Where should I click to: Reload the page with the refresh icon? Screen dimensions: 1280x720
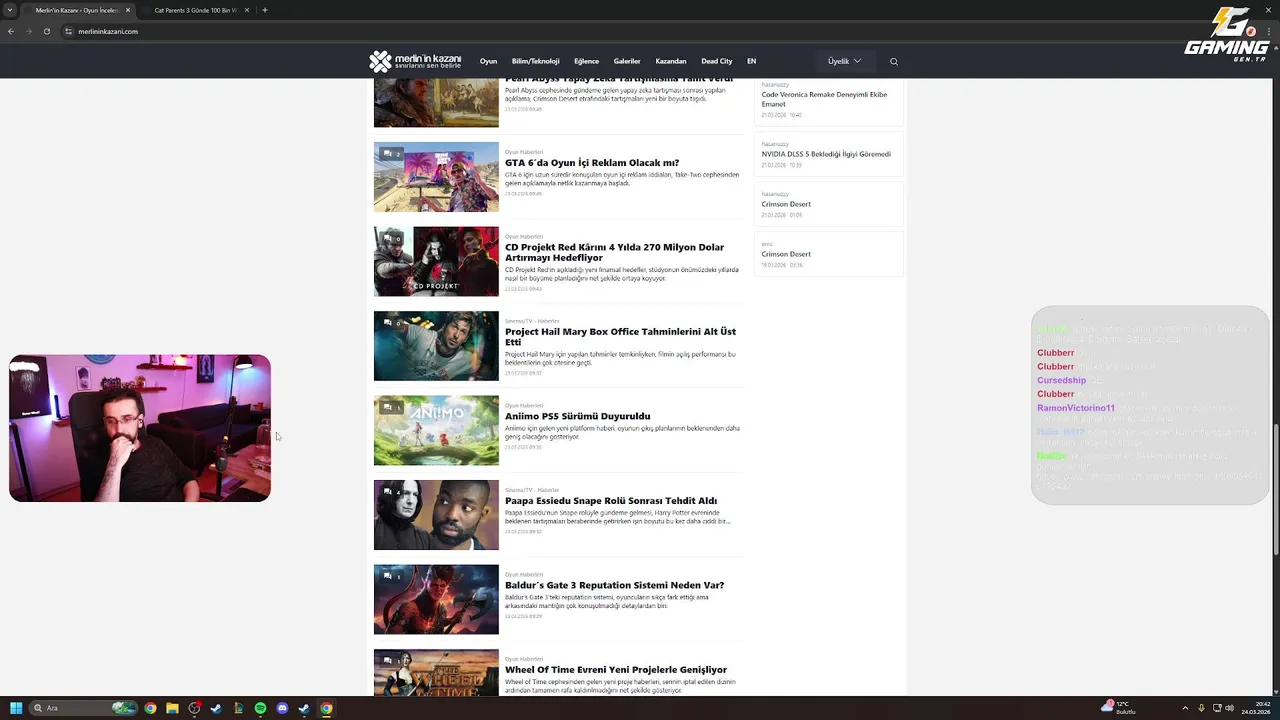pos(46,31)
